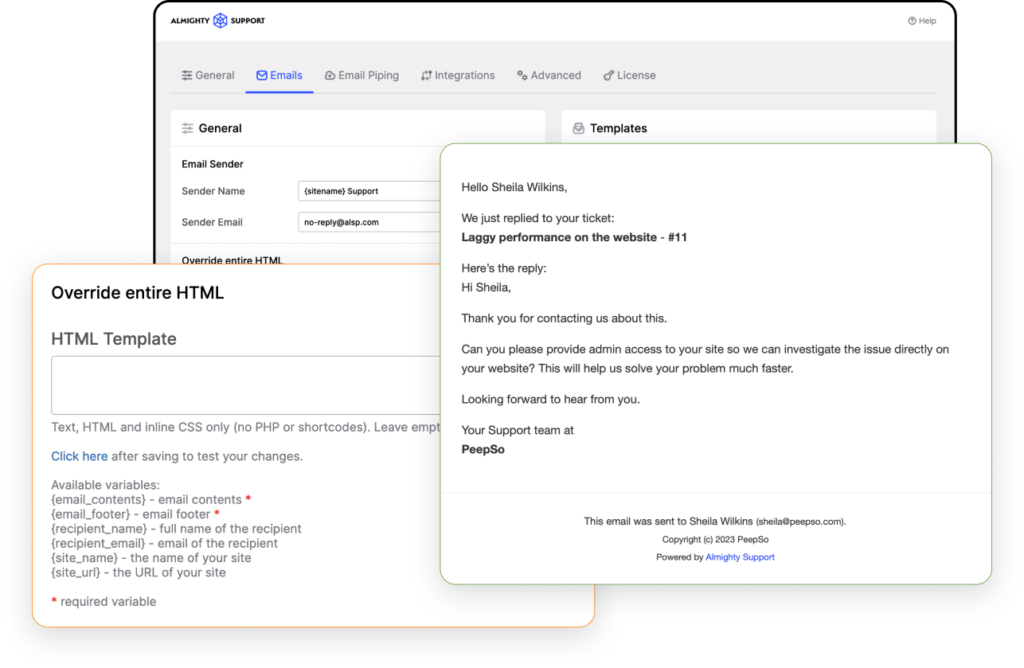The height and width of the screenshot is (668, 1024).
Task: Switch to the License tab
Action: (x=630, y=75)
